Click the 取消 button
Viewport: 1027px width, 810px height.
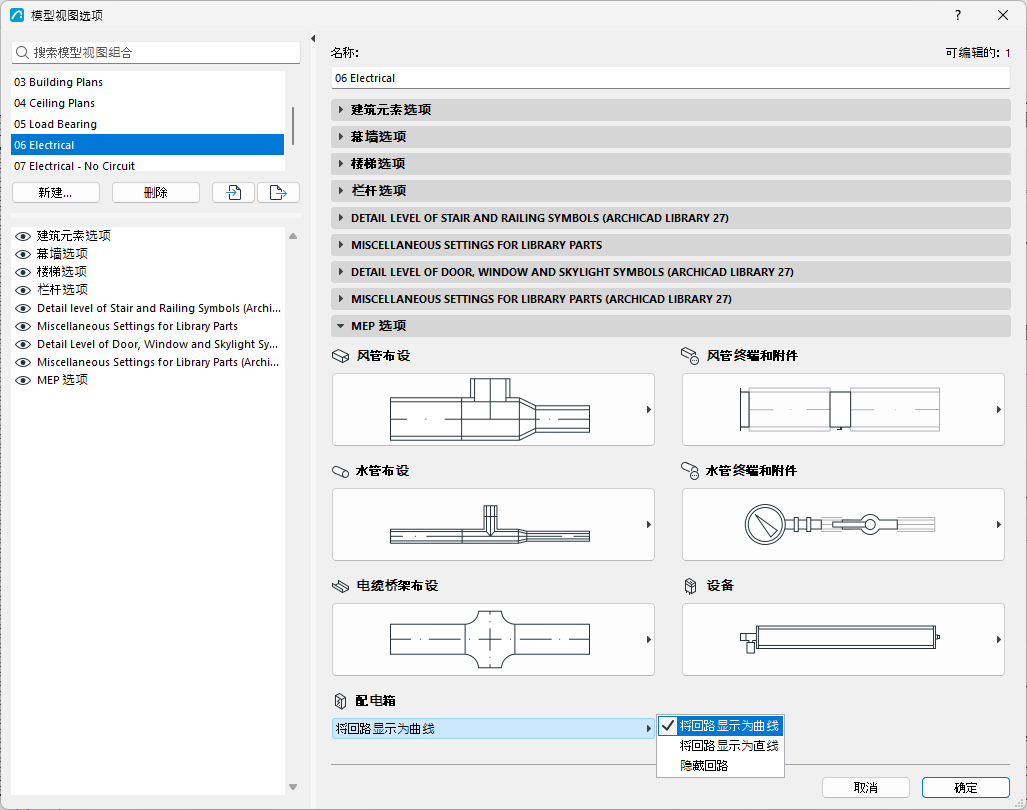click(866, 787)
